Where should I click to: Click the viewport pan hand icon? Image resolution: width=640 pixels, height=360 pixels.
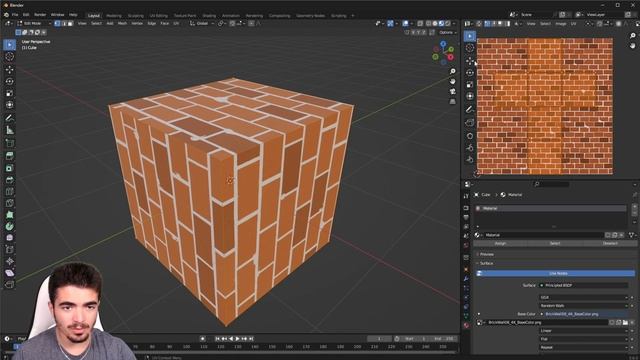tap(452, 82)
